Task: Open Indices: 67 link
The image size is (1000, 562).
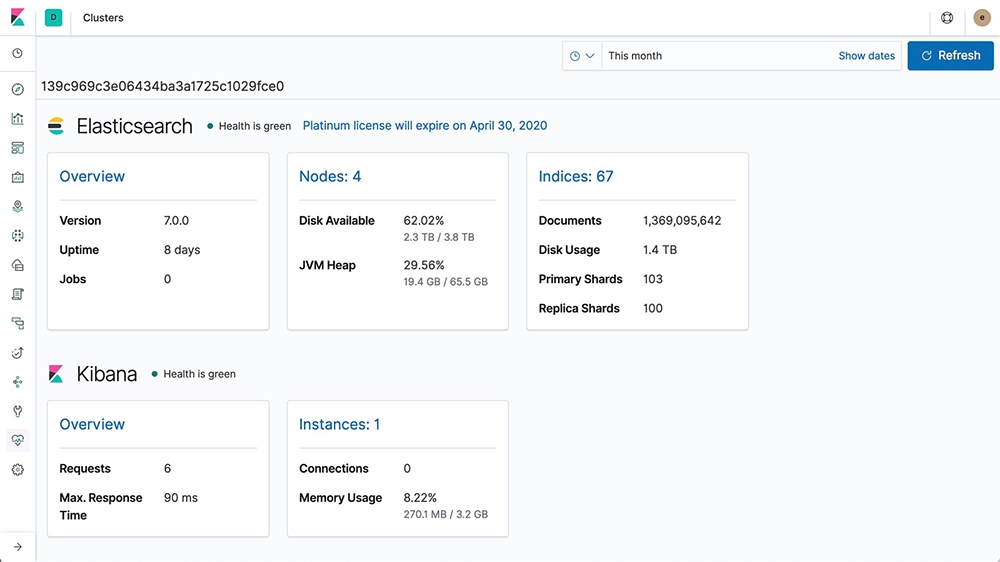Action: coord(575,176)
